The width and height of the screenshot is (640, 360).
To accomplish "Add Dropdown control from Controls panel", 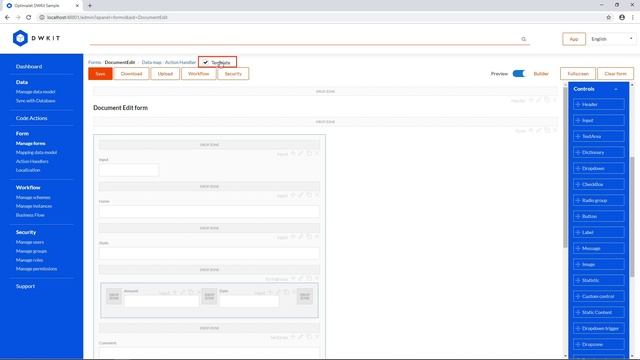I will (x=598, y=169).
